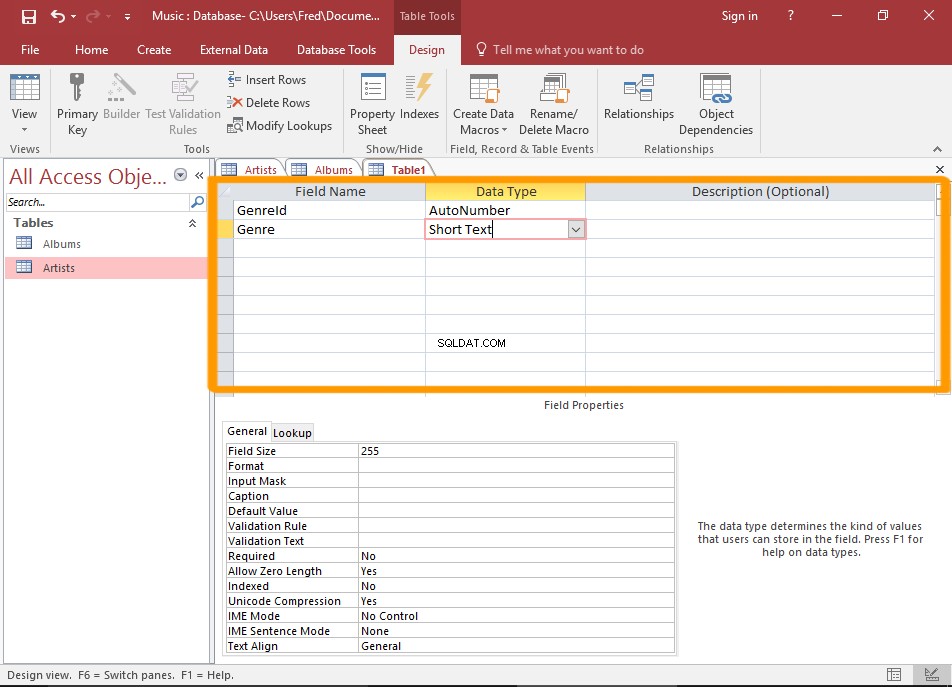This screenshot has height=687, width=952.
Task: Toggle the Property Sheet icon
Action: pos(373,88)
